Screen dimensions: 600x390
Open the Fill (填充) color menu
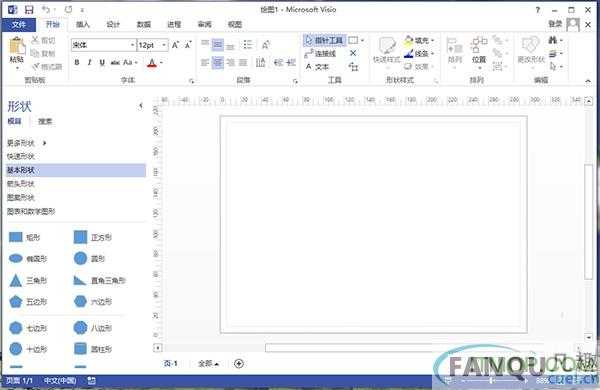[419, 40]
